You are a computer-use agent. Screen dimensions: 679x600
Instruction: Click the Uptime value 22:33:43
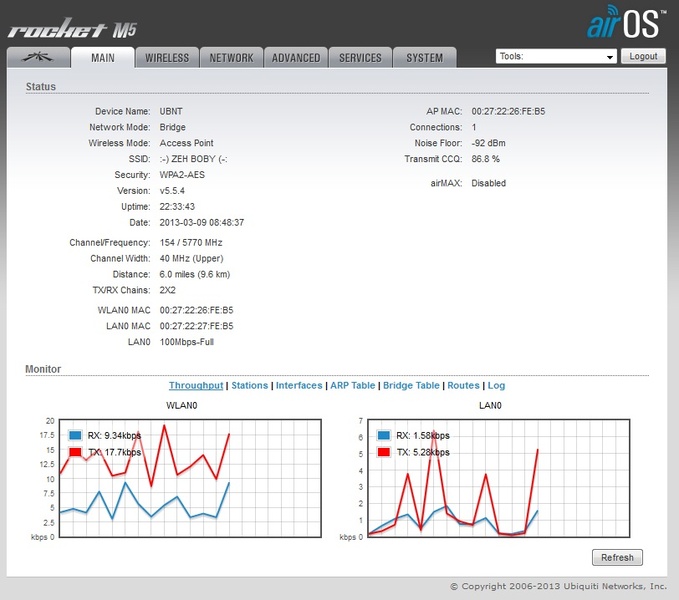tap(177, 206)
